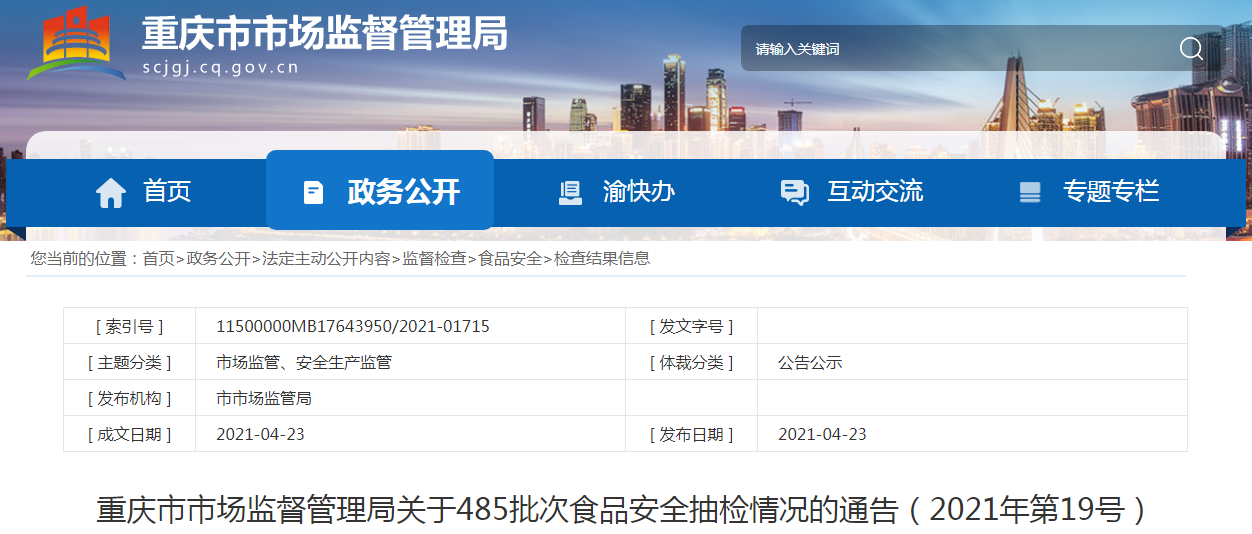Open the 首页 navigation tab
1252x534 pixels.
click(x=143, y=191)
